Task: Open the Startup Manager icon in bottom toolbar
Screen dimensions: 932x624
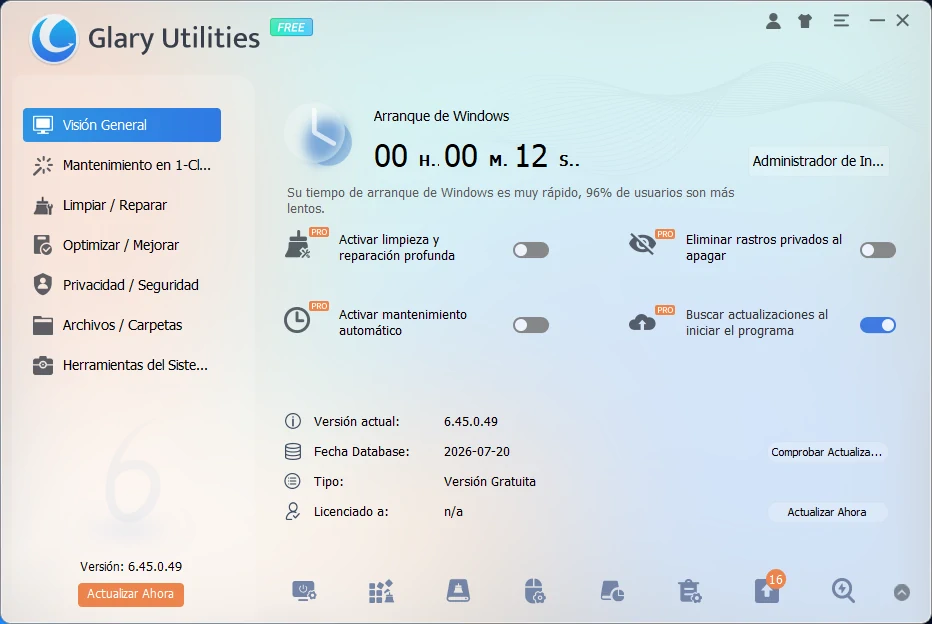Action: 304,591
